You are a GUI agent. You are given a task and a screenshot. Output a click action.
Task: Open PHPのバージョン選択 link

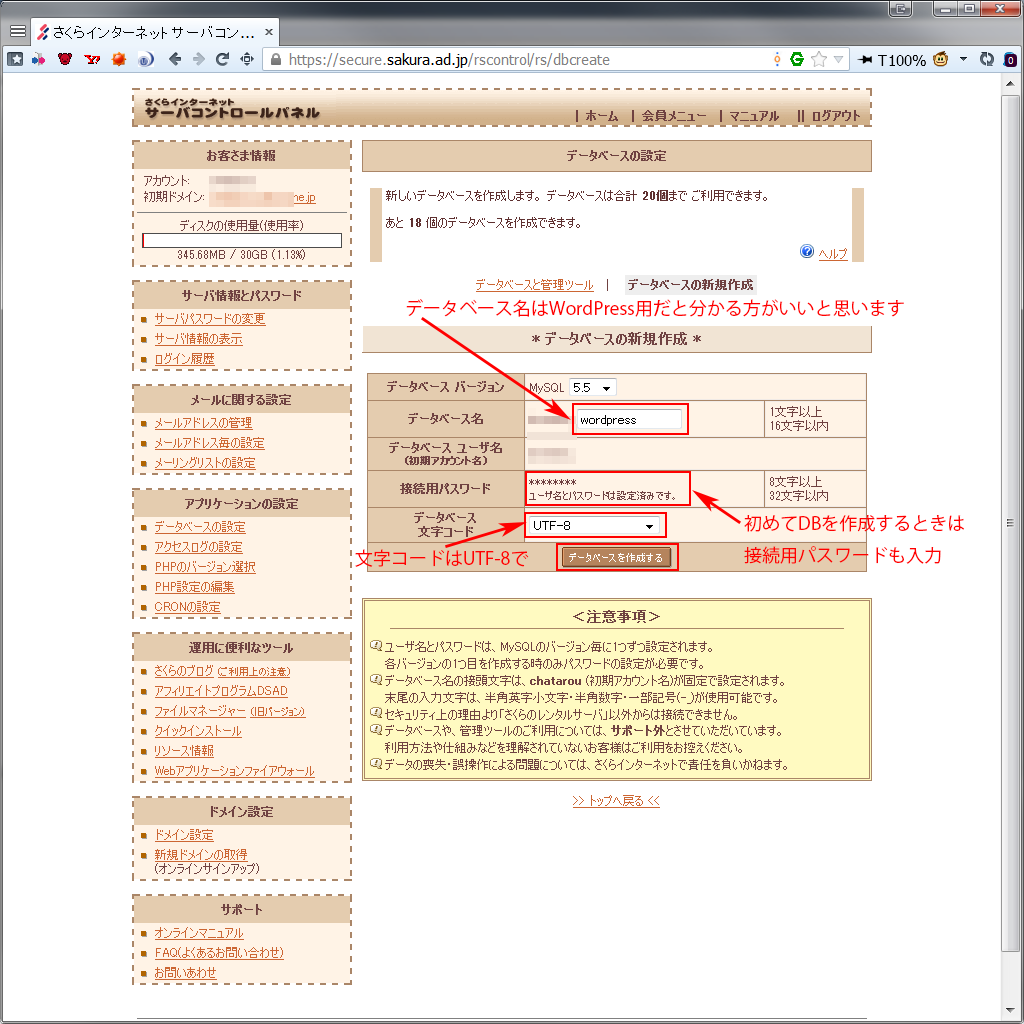pyautogui.click(x=204, y=567)
